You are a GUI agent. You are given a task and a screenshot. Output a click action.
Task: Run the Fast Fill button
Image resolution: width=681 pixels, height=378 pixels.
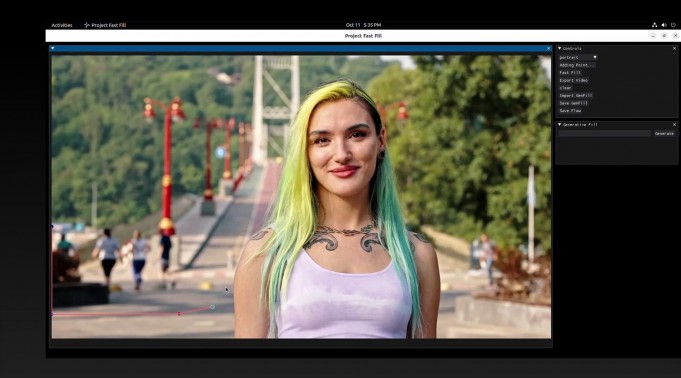pos(570,73)
